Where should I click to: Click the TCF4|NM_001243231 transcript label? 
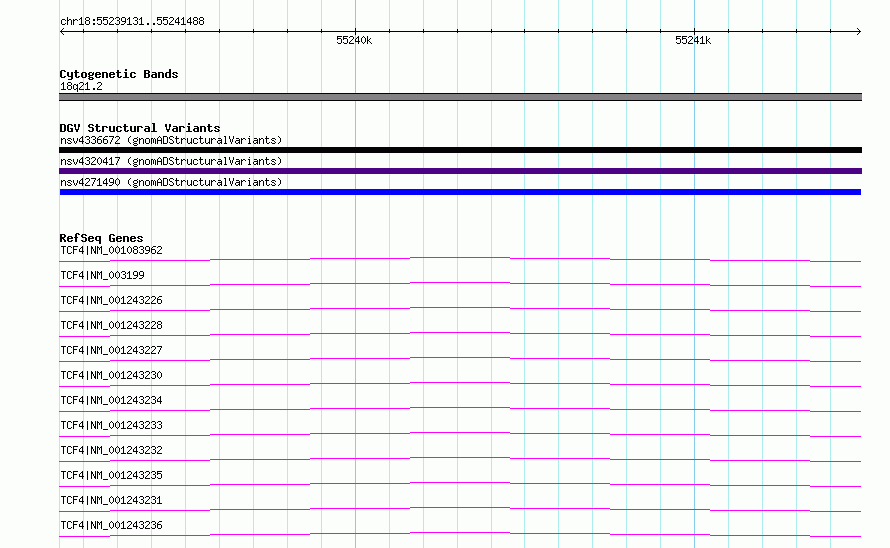111,500
